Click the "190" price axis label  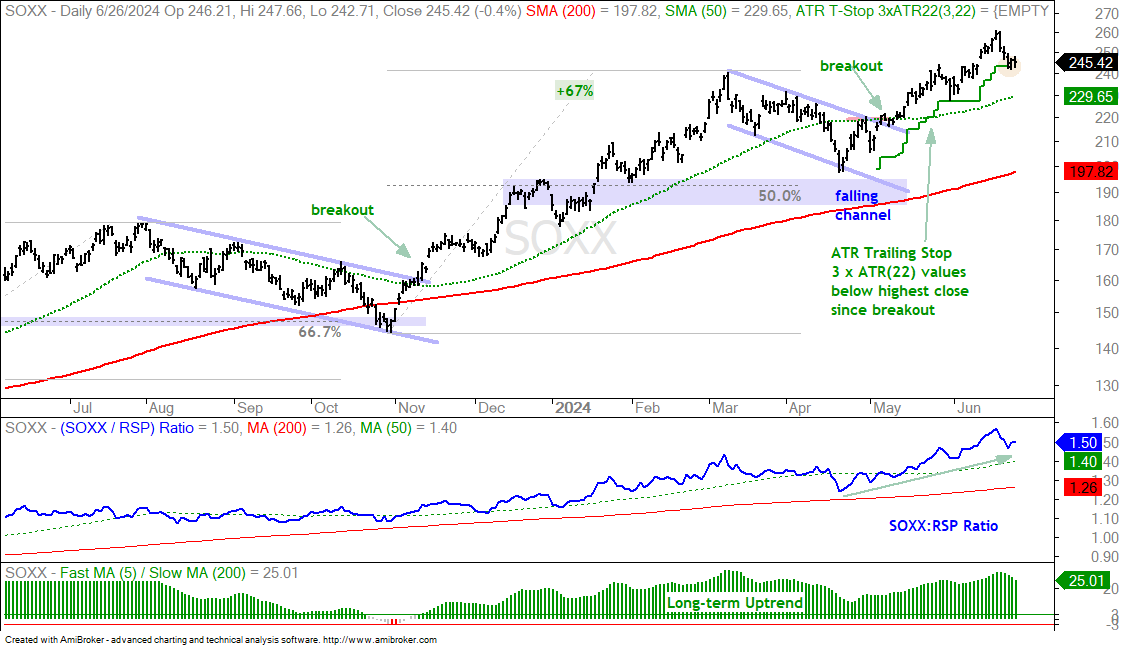[x=1106, y=193]
